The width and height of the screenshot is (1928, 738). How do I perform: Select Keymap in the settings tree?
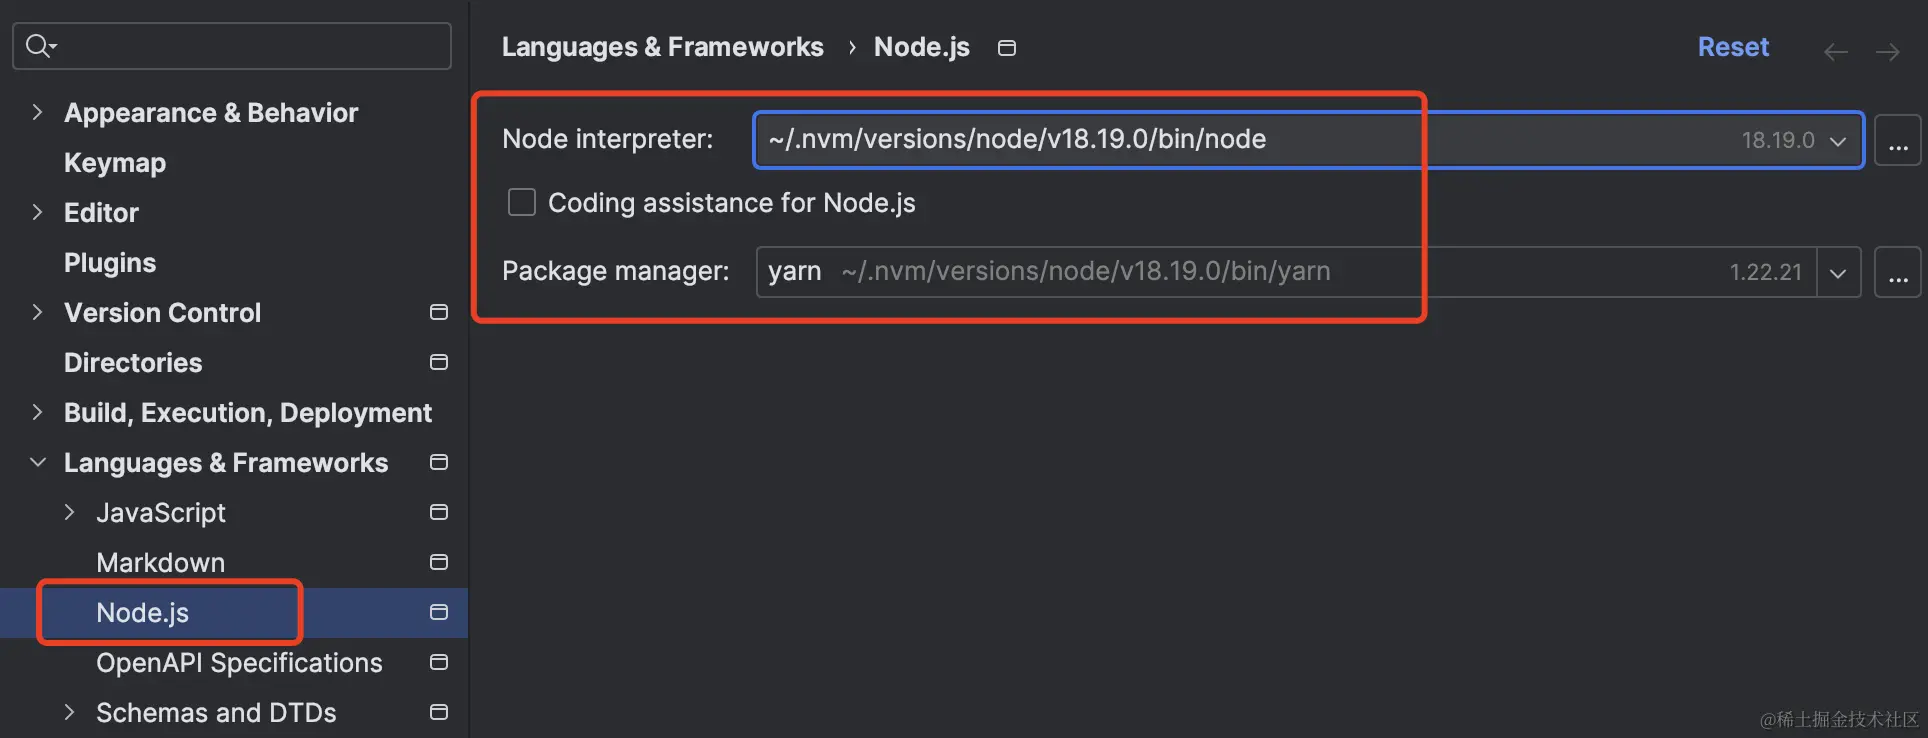115,163
